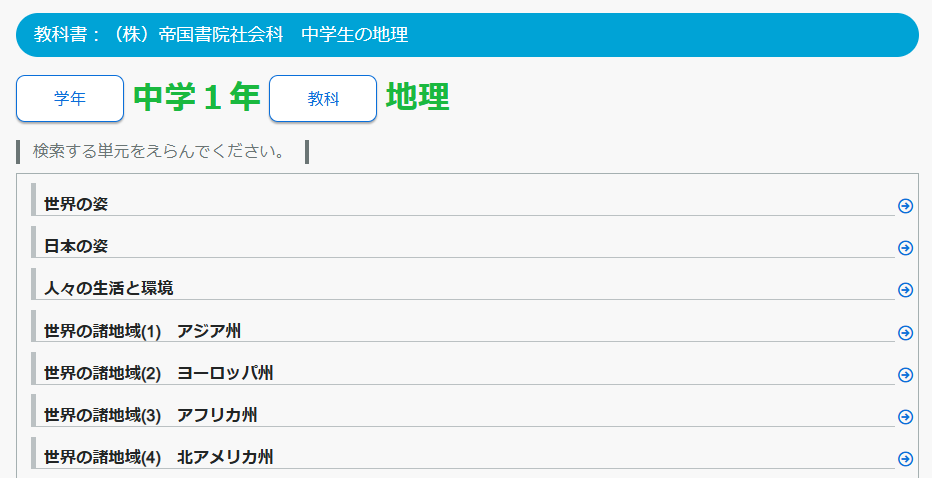Choose 世界の諸地域(3) アフリカ州 unit text
The image size is (932, 478).
[x=151, y=415]
